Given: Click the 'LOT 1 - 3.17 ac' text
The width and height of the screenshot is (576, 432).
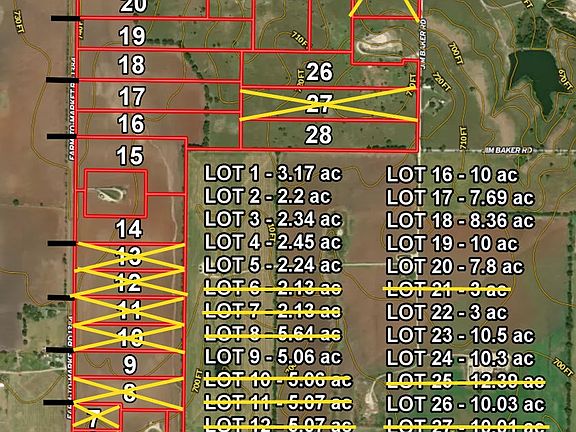Looking at the screenshot, I should (273, 173).
